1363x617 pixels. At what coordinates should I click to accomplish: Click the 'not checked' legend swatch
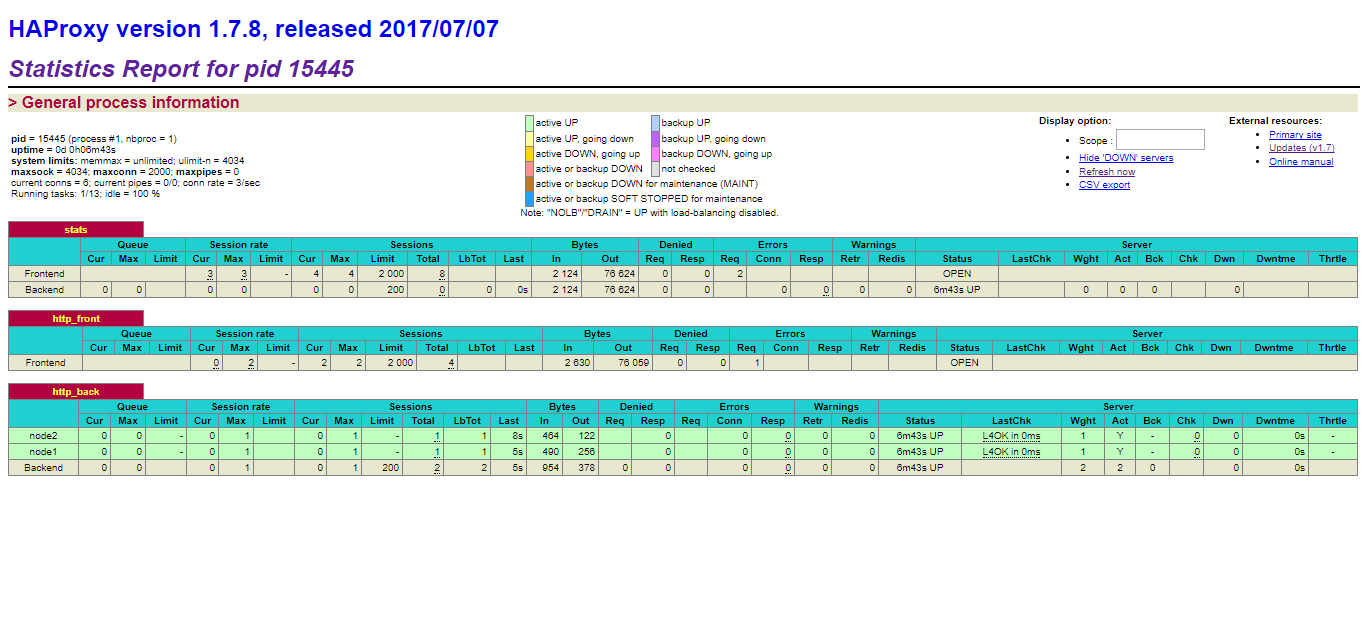coord(655,169)
